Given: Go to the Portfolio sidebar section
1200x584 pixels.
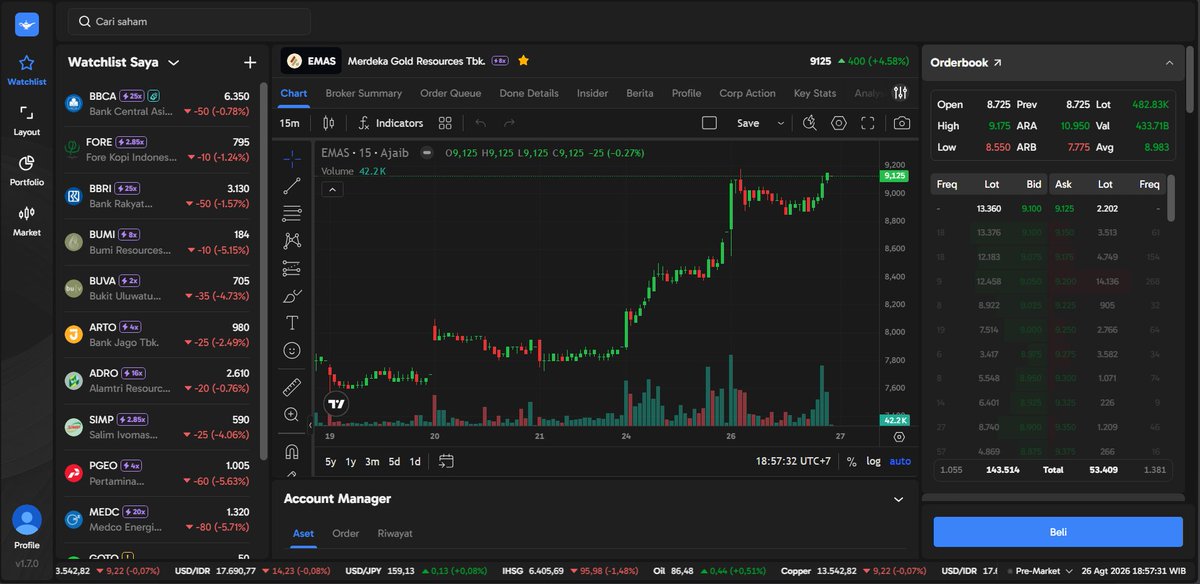Looking at the screenshot, I should (27, 170).
